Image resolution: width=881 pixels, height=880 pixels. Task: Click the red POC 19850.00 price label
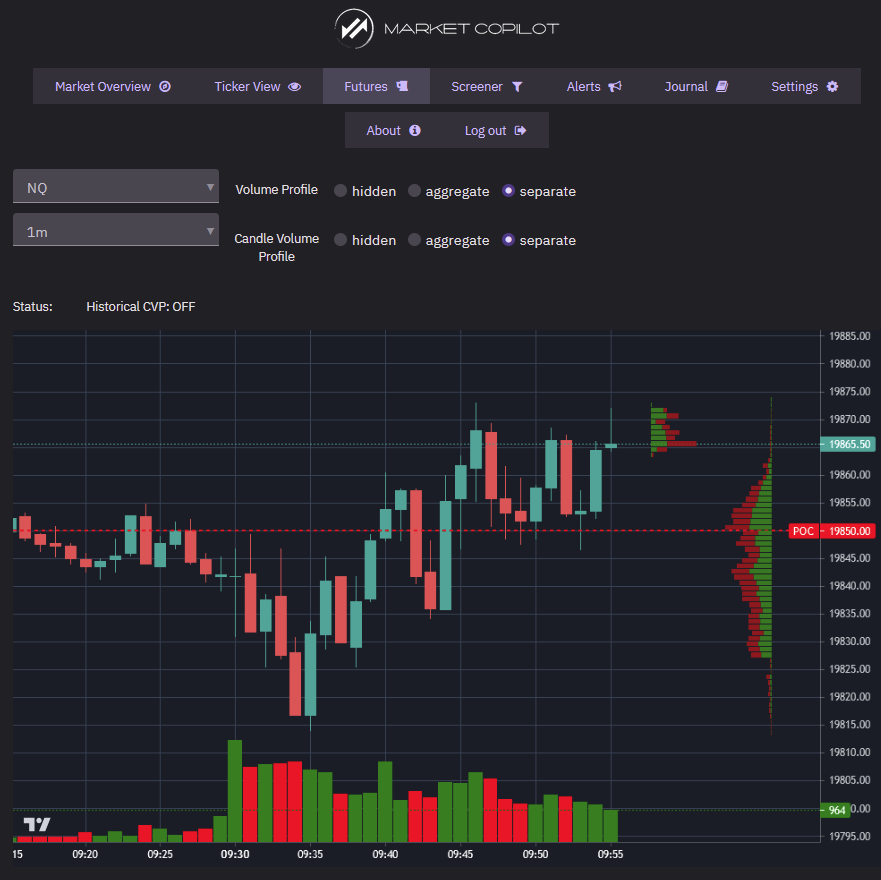click(x=832, y=531)
